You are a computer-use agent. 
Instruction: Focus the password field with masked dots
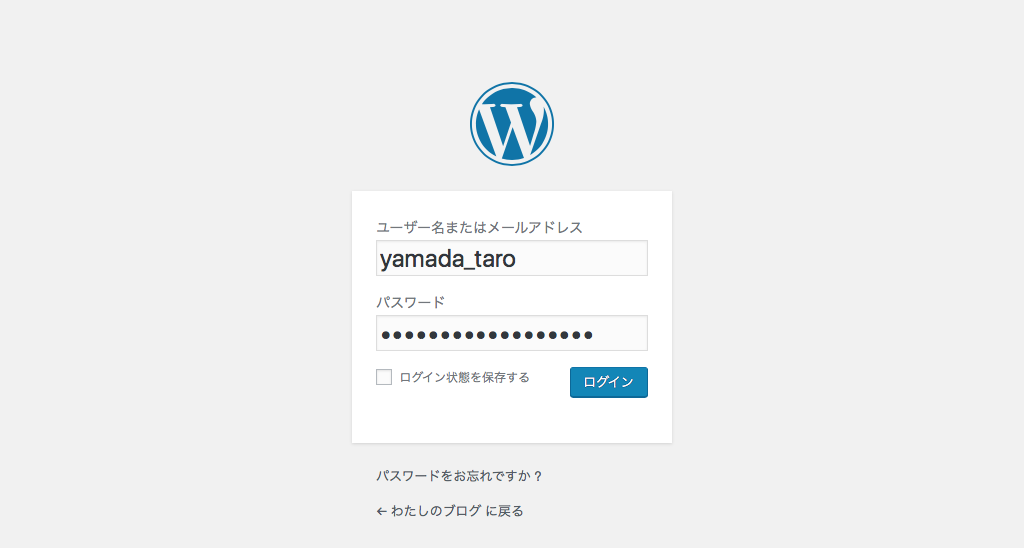(512, 333)
